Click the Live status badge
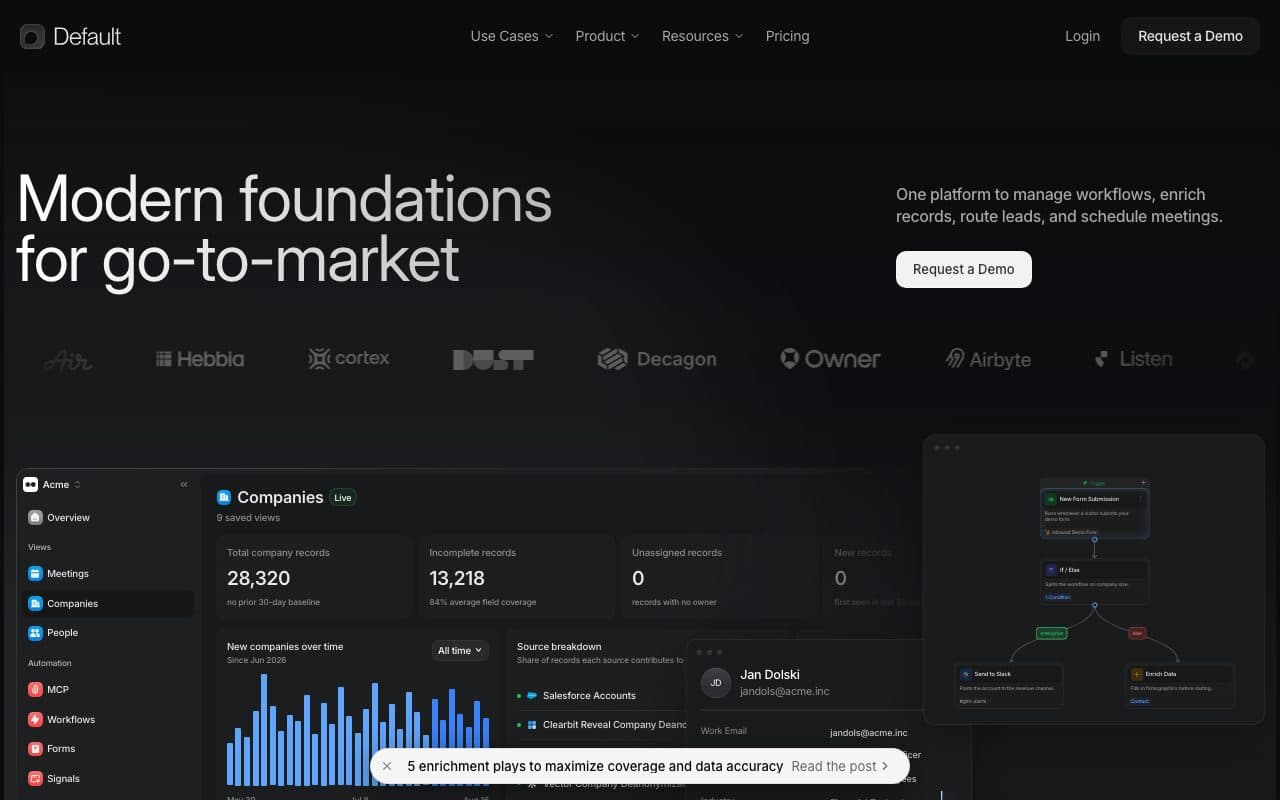This screenshot has width=1280, height=800. [343, 497]
